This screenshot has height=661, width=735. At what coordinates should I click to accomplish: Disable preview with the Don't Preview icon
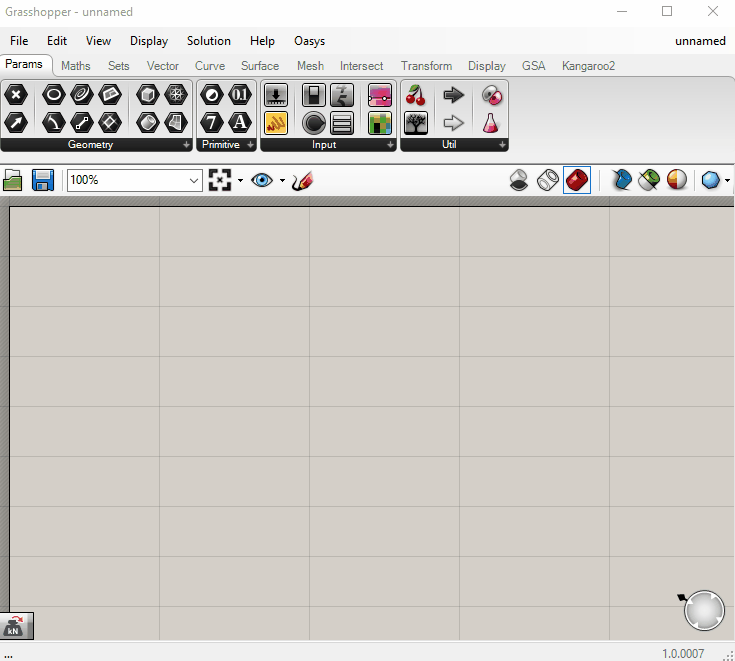click(519, 180)
